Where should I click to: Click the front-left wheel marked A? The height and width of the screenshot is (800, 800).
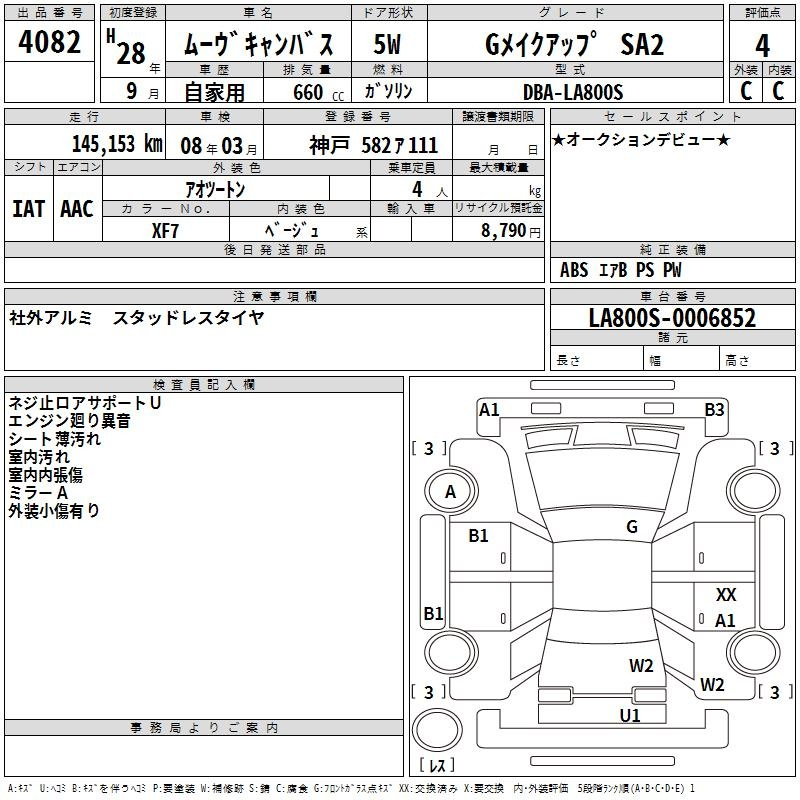pos(451,492)
